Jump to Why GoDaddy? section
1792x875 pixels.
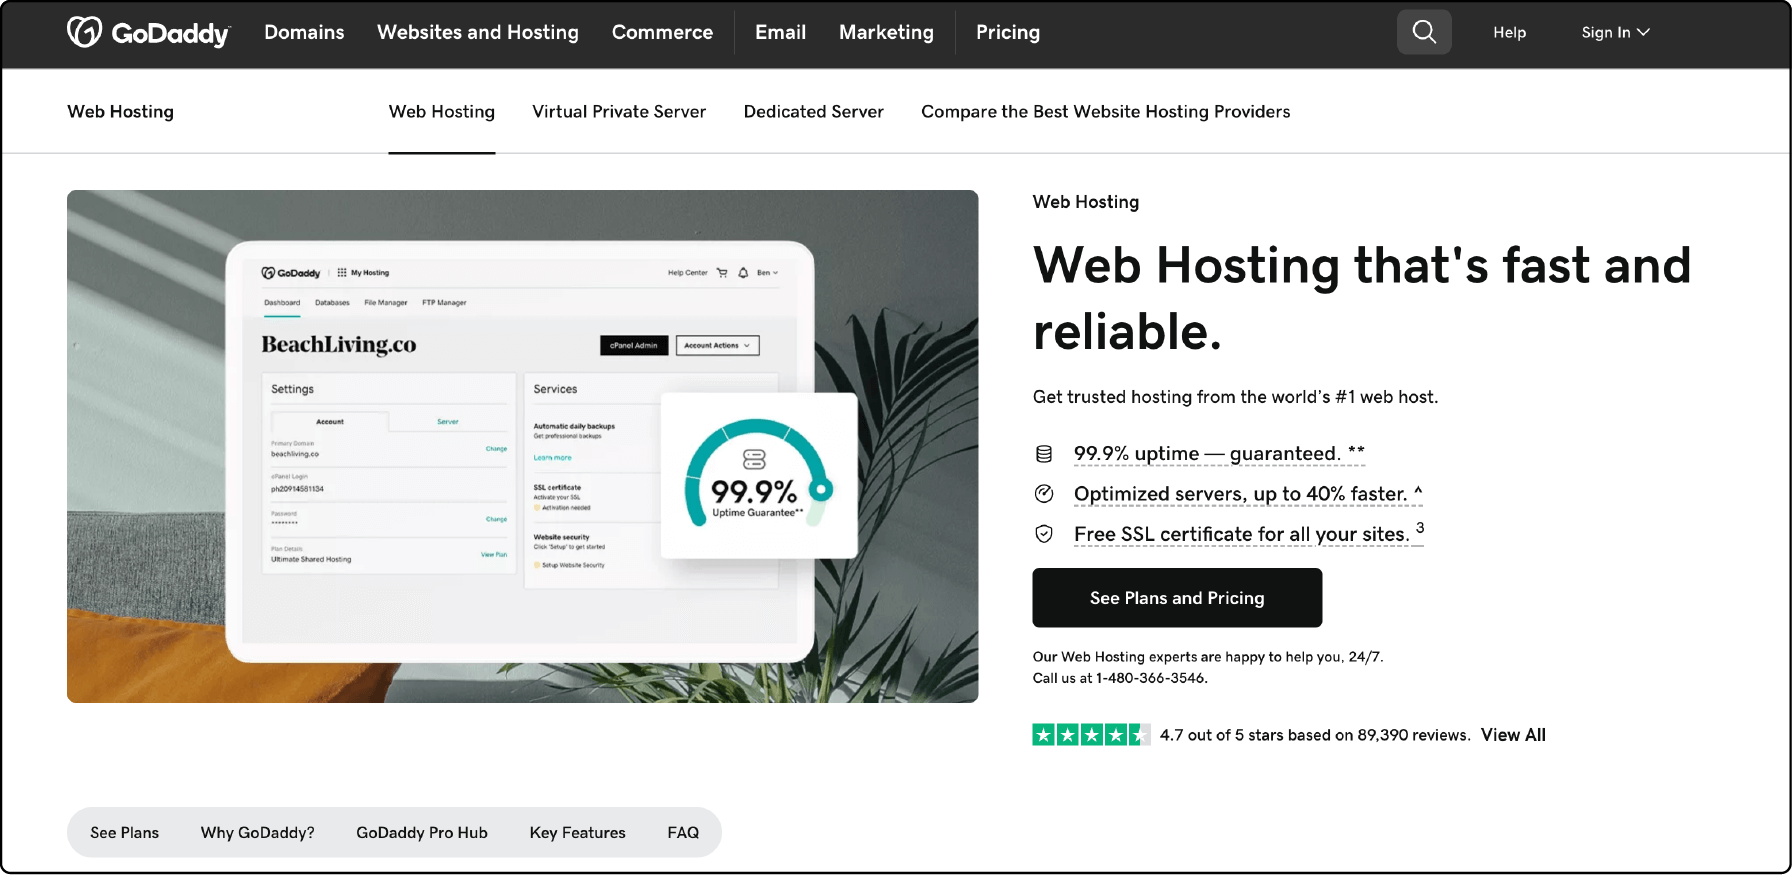(x=257, y=832)
